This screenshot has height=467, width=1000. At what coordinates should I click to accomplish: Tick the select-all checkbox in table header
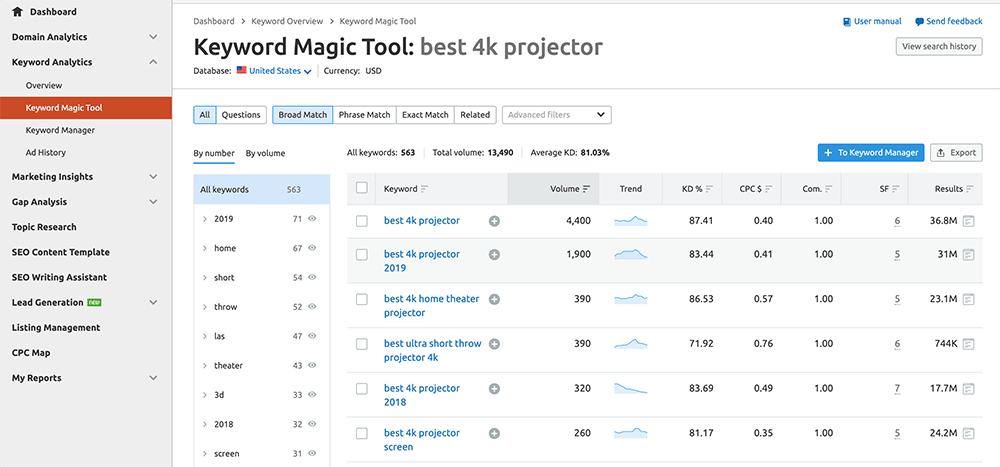coord(362,188)
